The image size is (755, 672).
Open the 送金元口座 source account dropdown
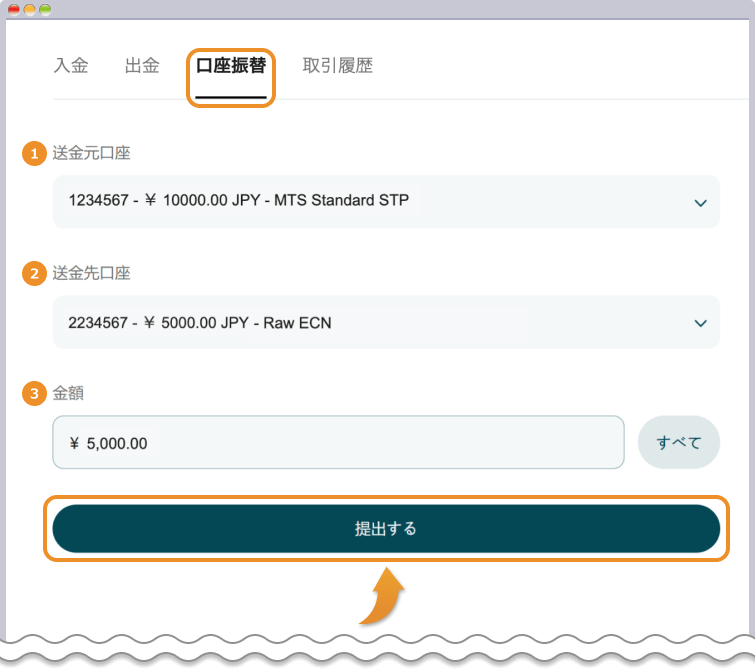(x=386, y=201)
